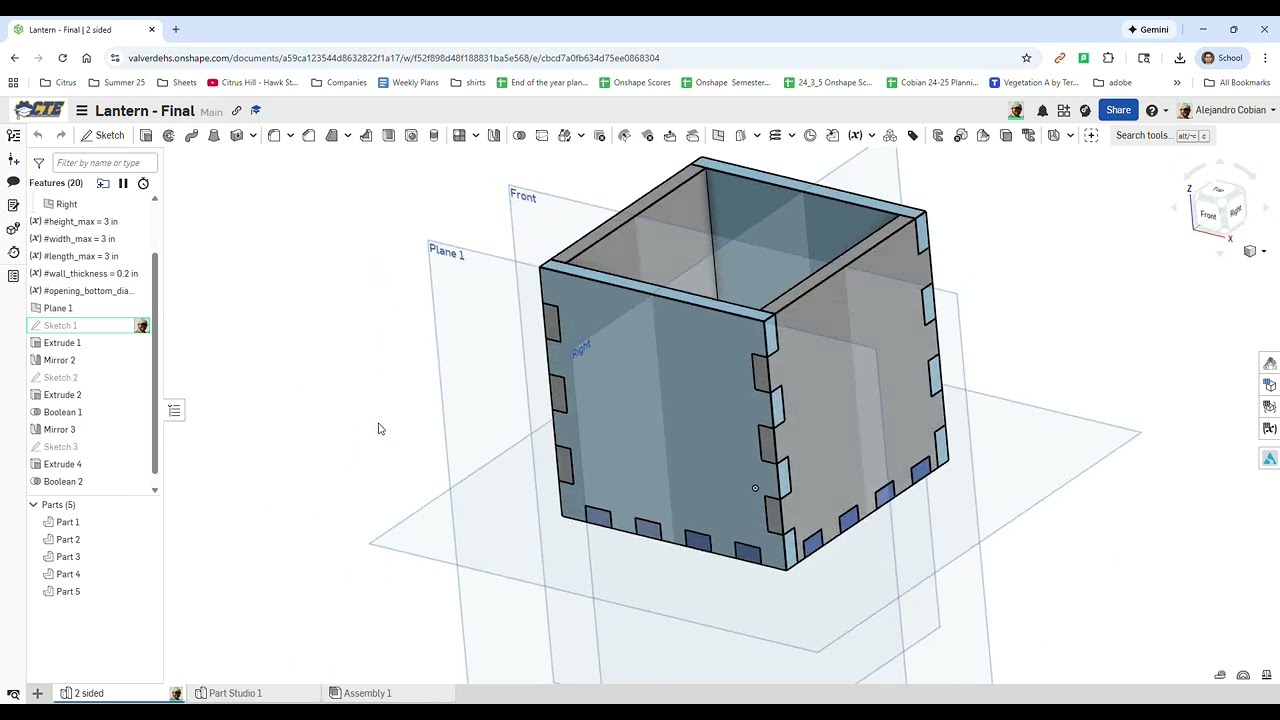
Task: Select Boolean 1 feature
Action: (63, 412)
